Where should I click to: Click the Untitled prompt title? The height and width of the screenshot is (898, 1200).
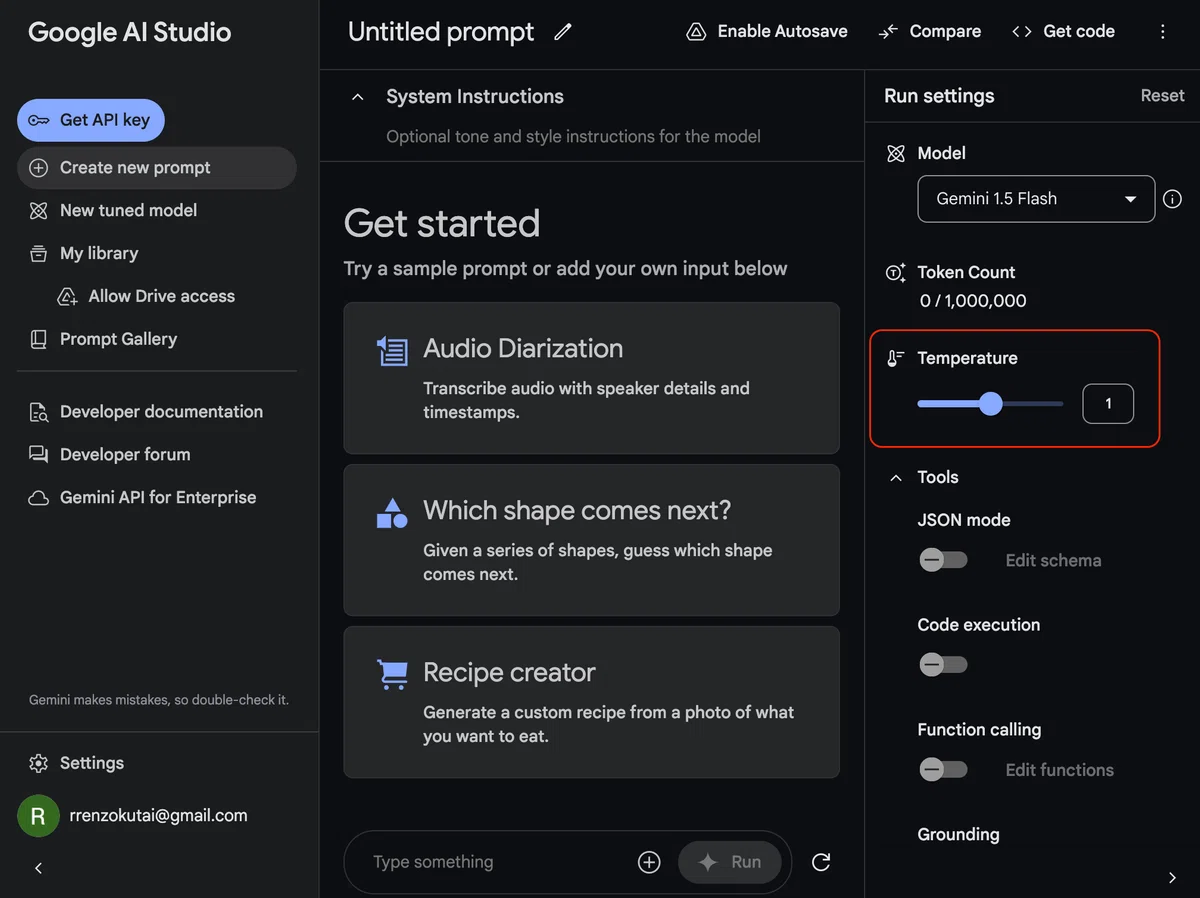(441, 32)
